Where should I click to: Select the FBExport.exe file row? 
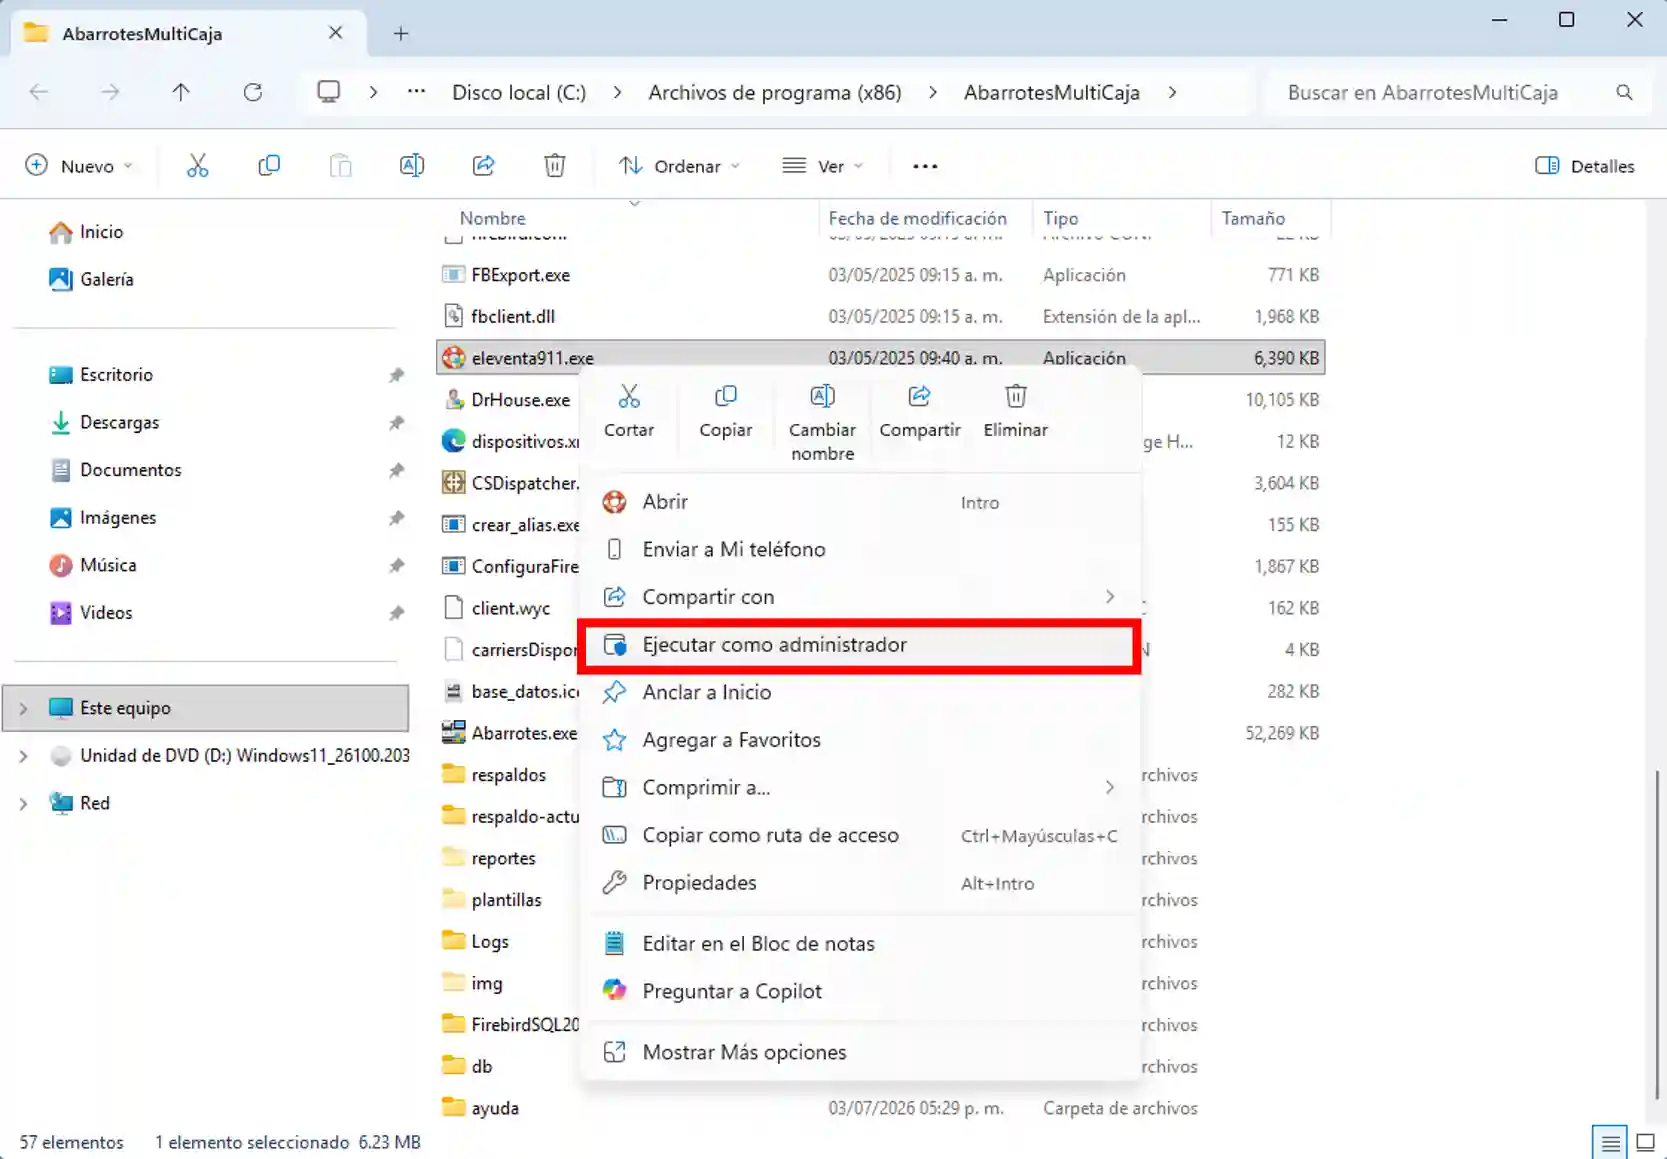click(x=880, y=275)
